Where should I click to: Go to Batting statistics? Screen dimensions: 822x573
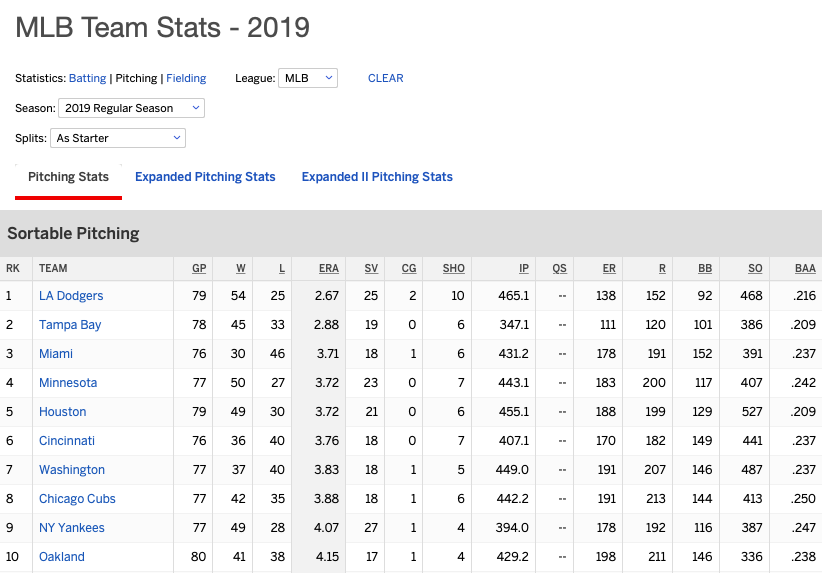click(87, 78)
